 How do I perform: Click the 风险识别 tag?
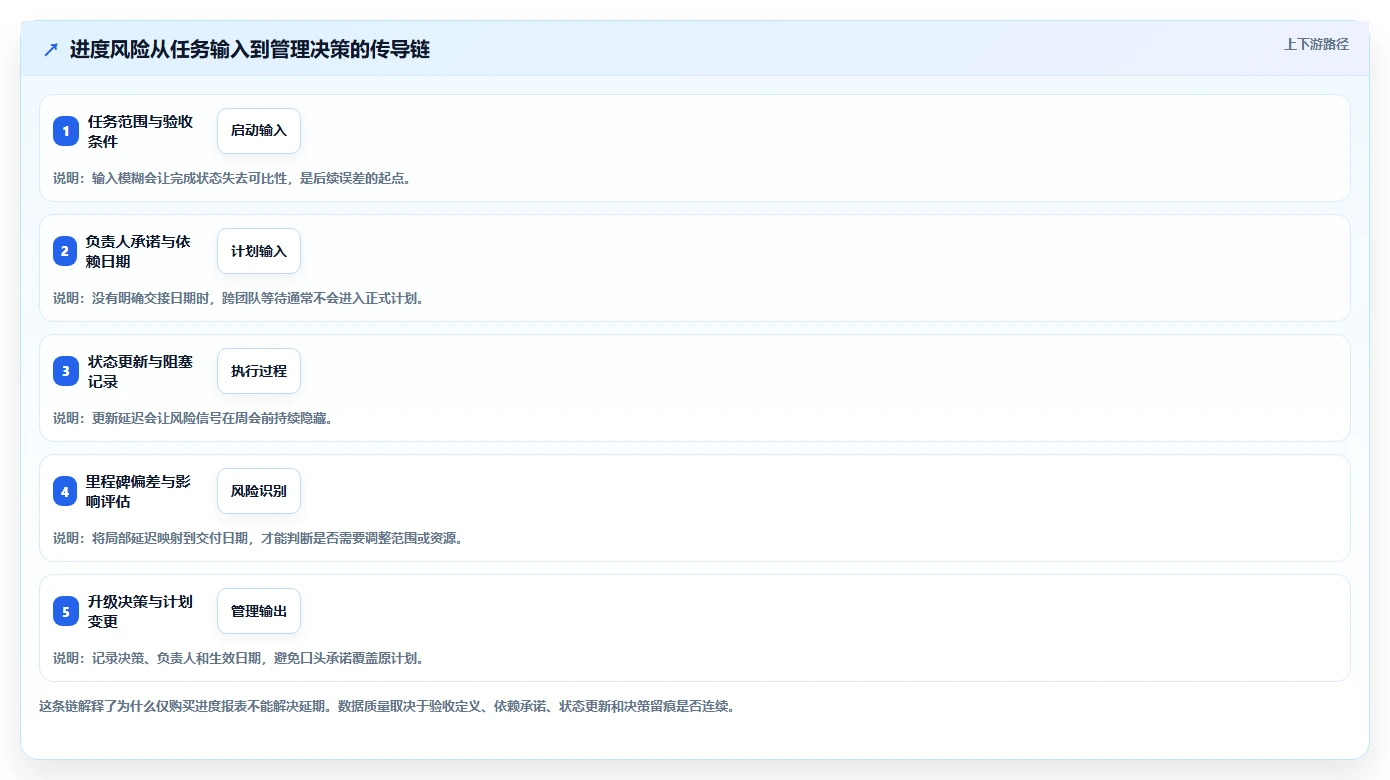click(x=259, y=491)
